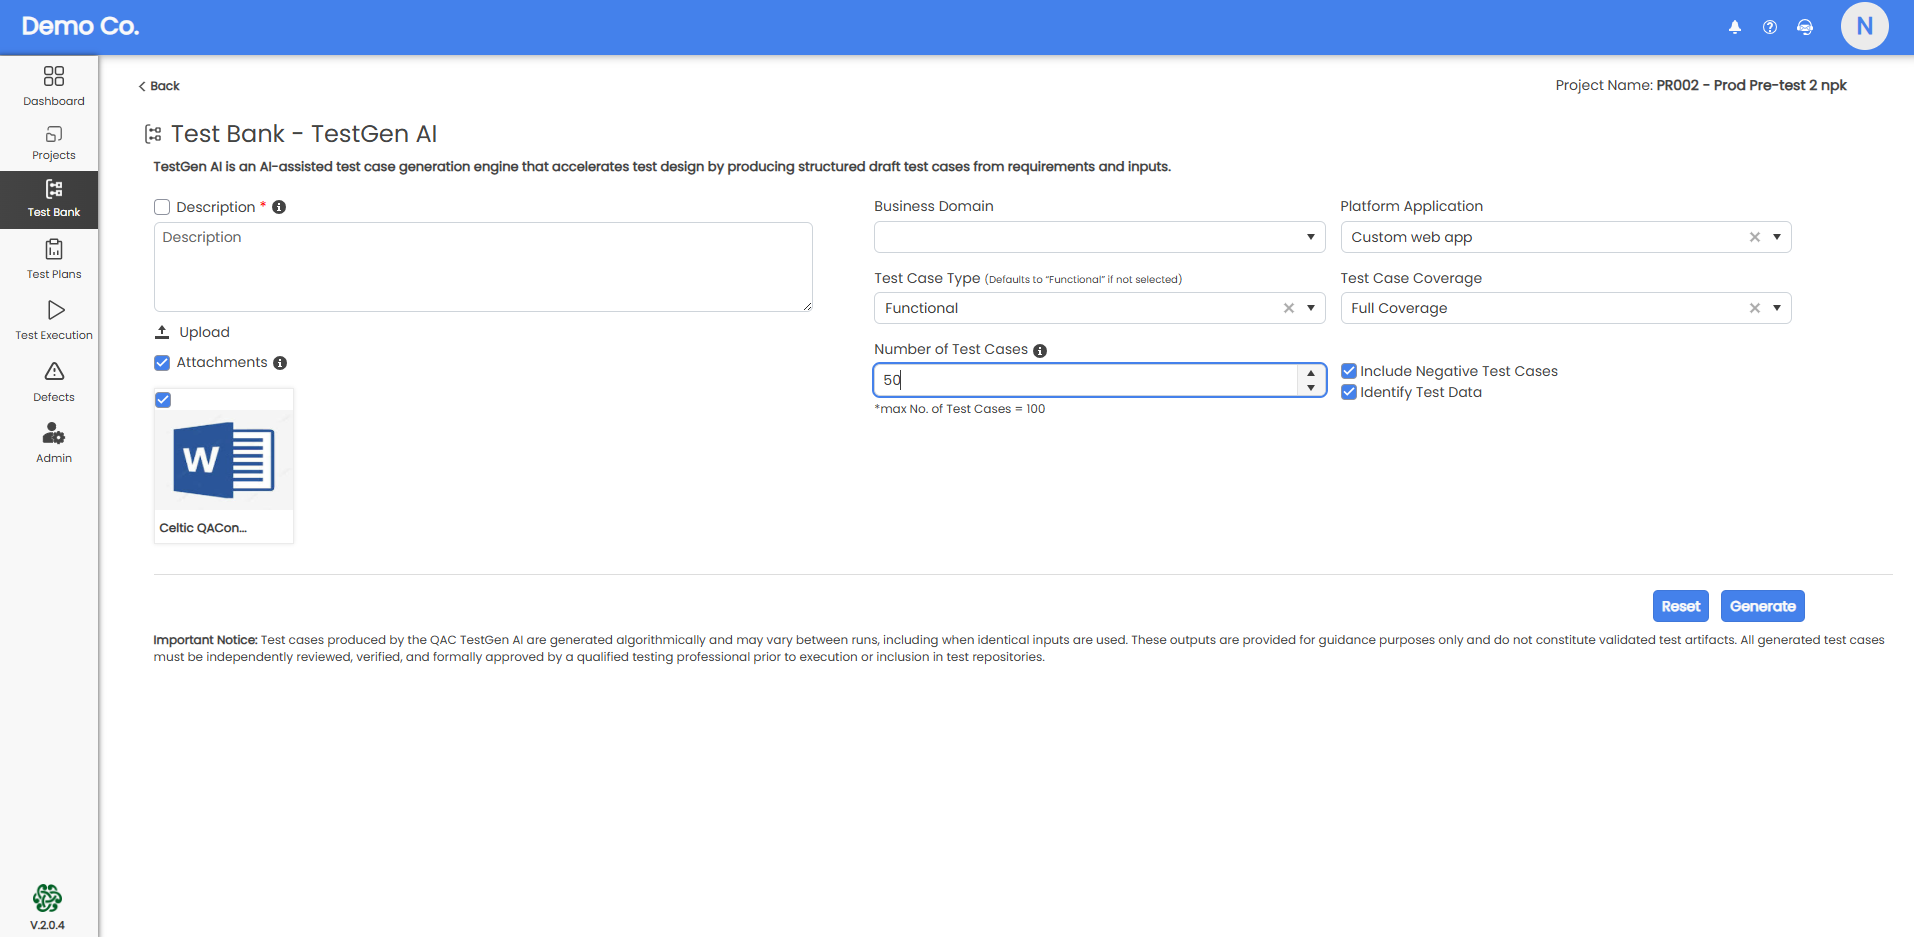
Task: Clear the Functional test case type
Action: click(x=1288, y=308)
